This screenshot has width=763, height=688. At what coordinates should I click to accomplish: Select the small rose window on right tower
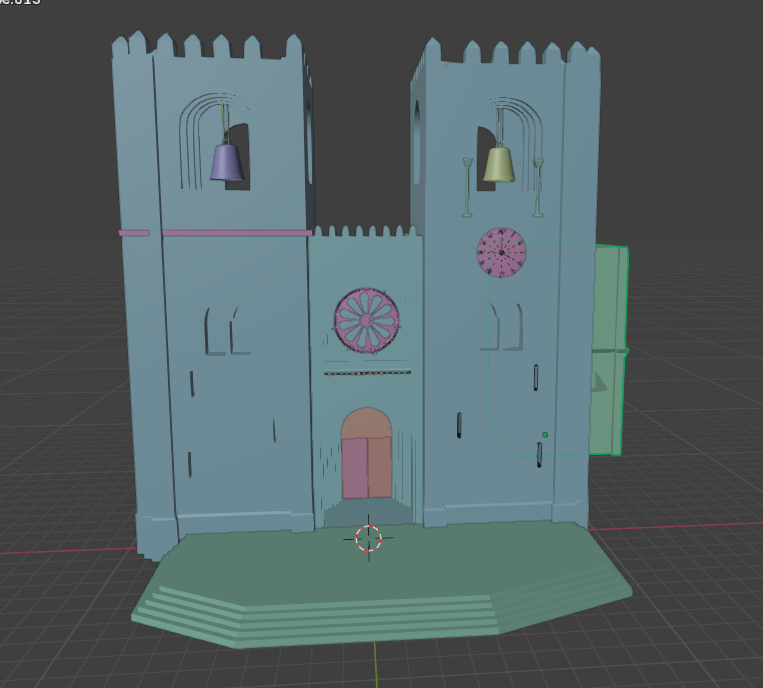501,252
